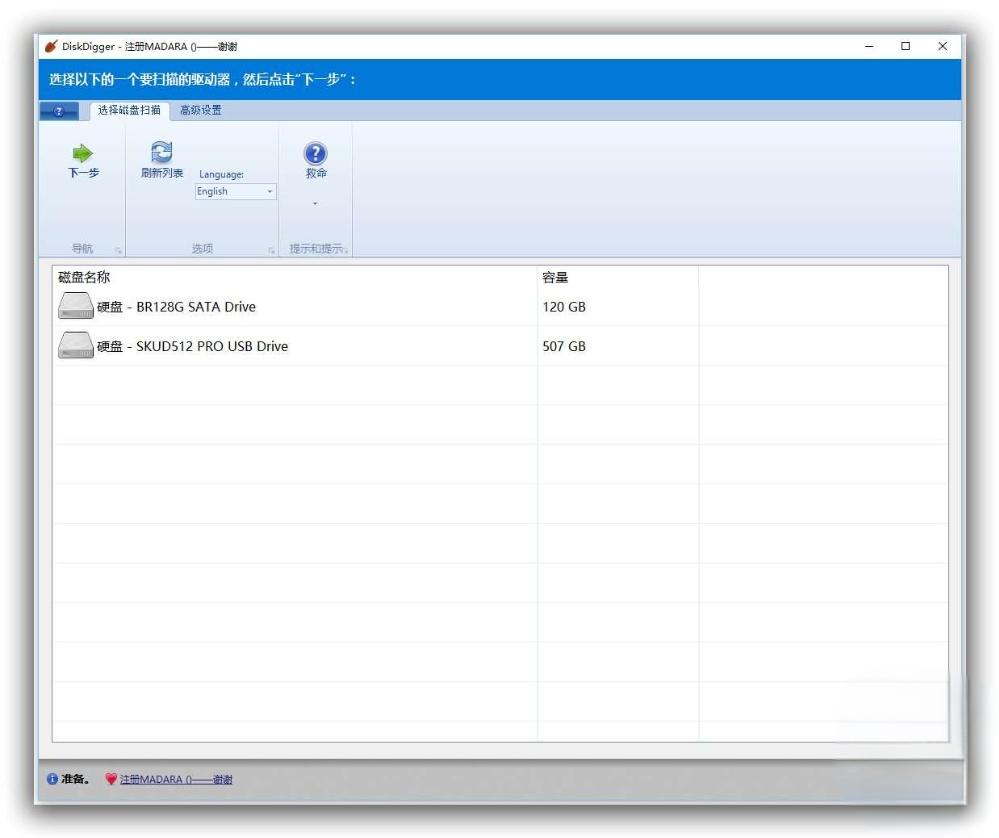Click the red heart icon in status bar
999x838 pixels.
(x=111, y=779)
